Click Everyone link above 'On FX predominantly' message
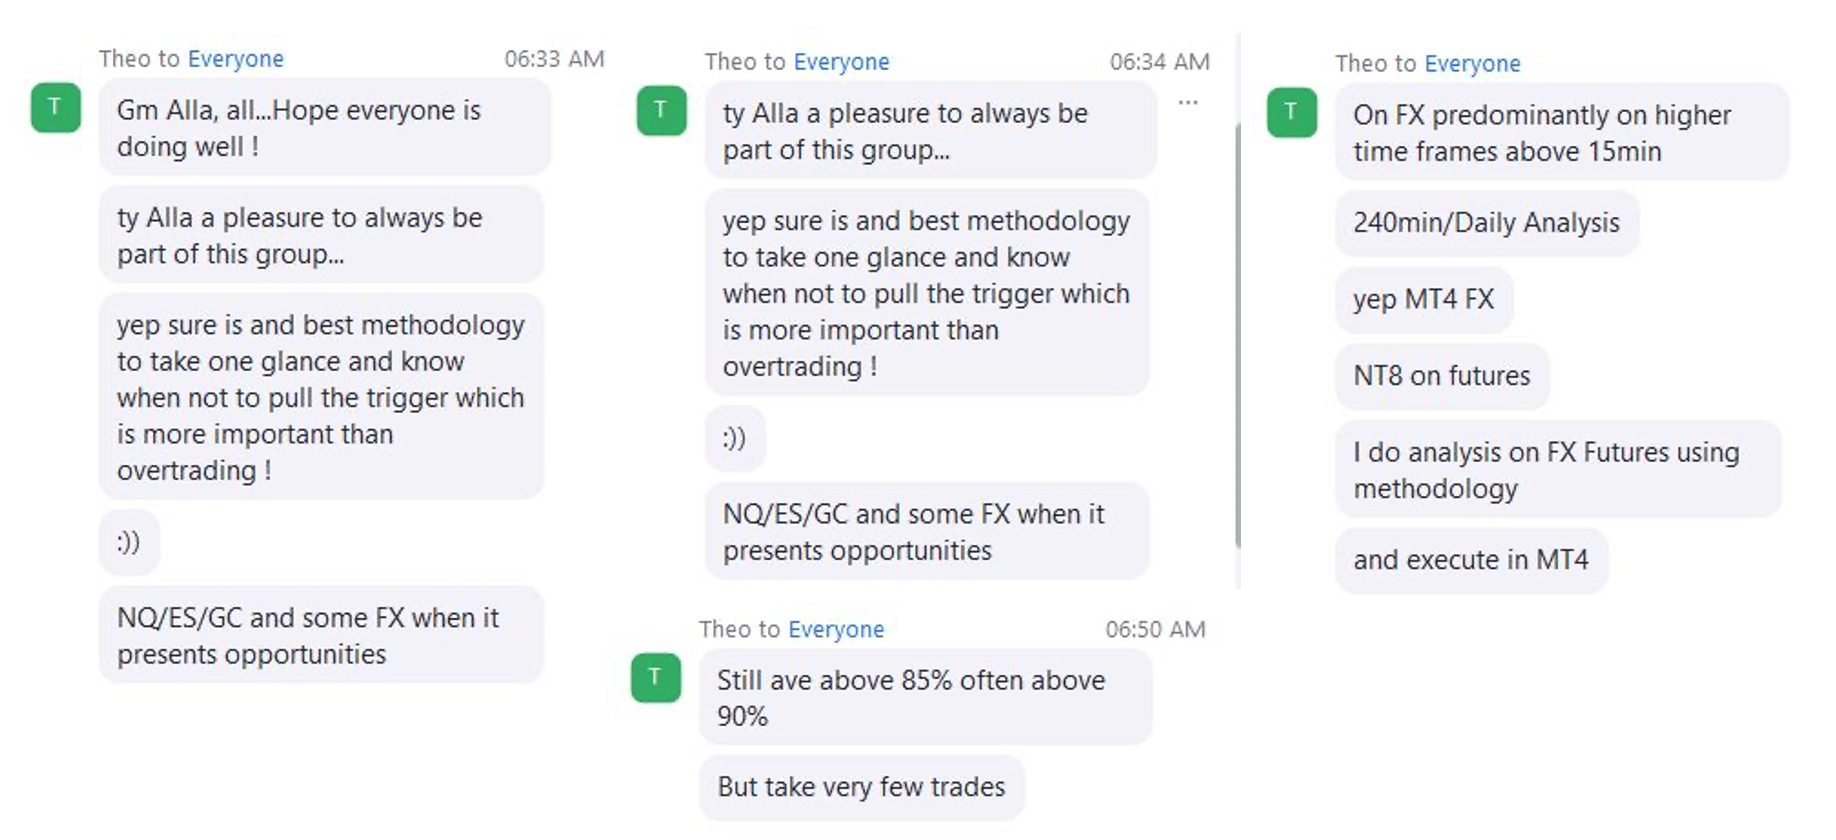The width and height of the screenshot is (1836, 840). 1472,64
